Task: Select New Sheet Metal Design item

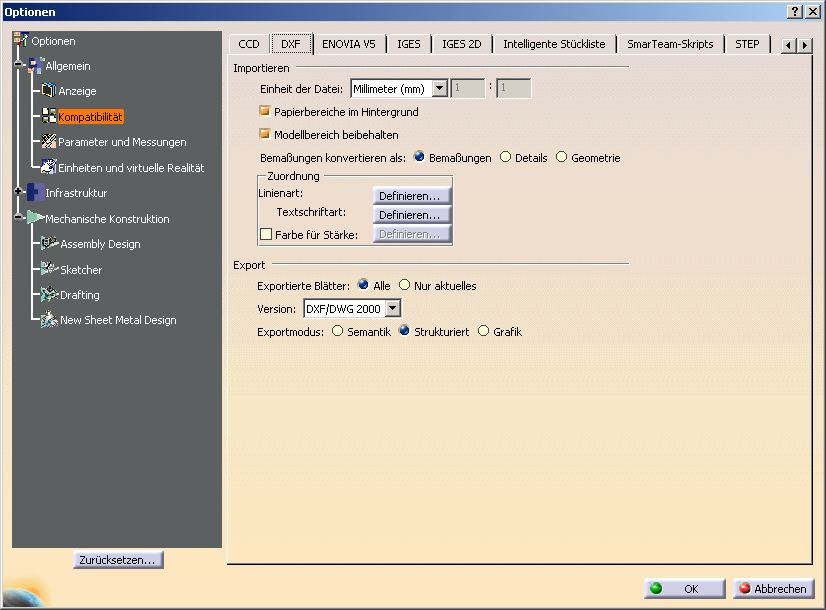Action: [118, 320]
